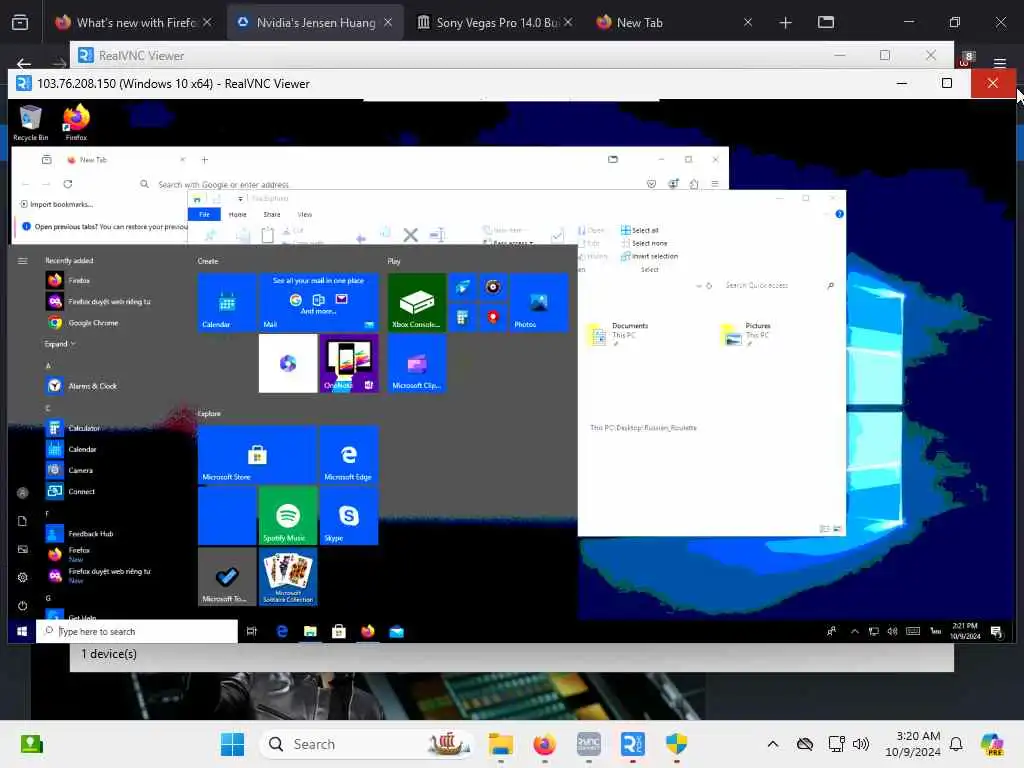The image size is (1024, 768).
Task: Open the Groove Music small tile
Action: click(x=493, y=287)
